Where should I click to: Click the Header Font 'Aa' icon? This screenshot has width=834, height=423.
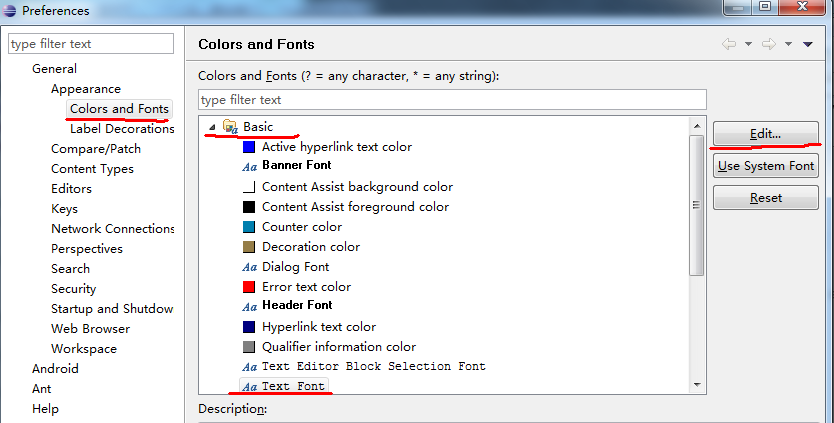pos(250,306)
